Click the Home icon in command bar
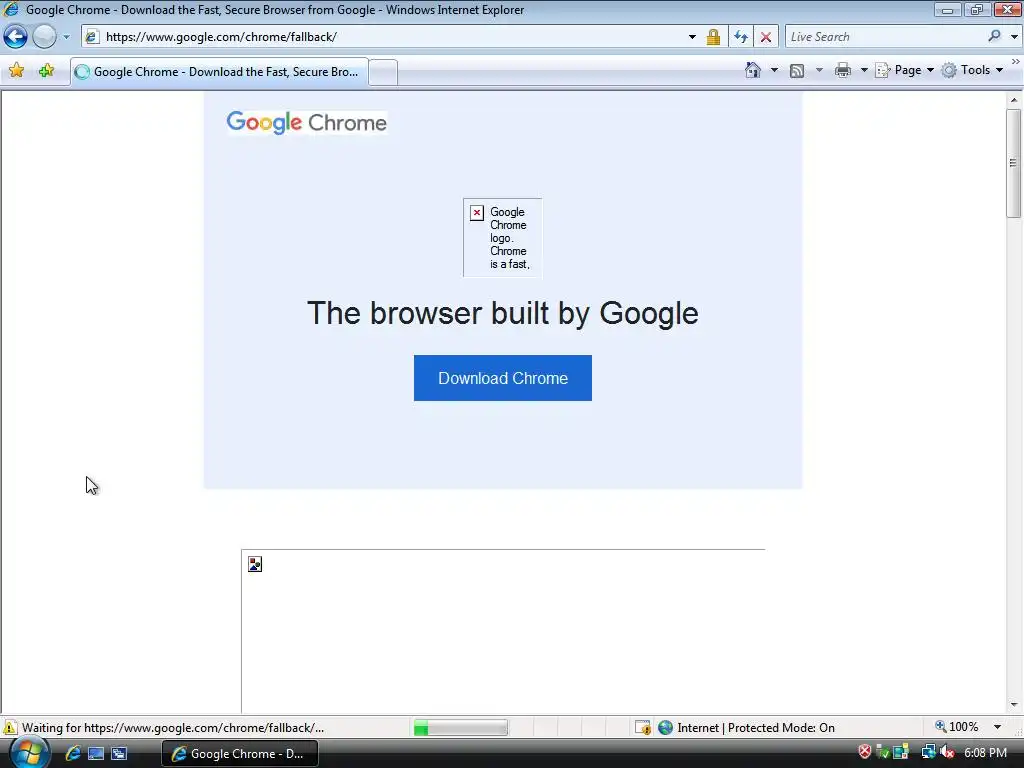This screenshot has height=768, width=1024. tap(753, 70)
